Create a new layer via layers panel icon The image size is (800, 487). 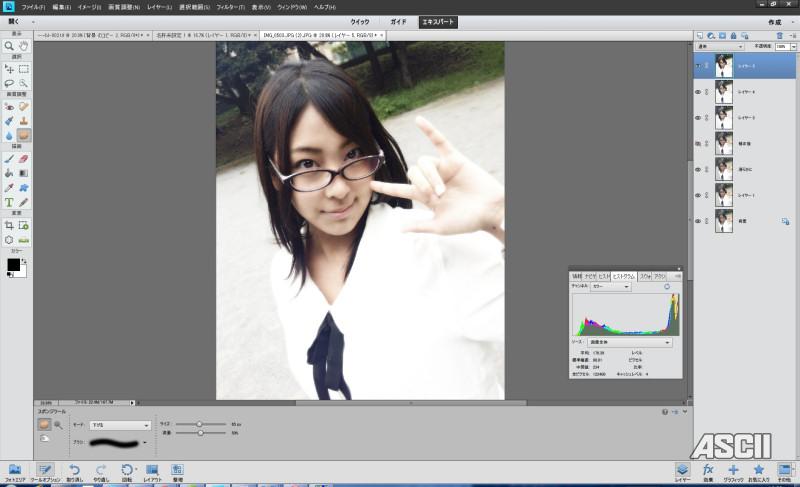[x=700, y=36]
